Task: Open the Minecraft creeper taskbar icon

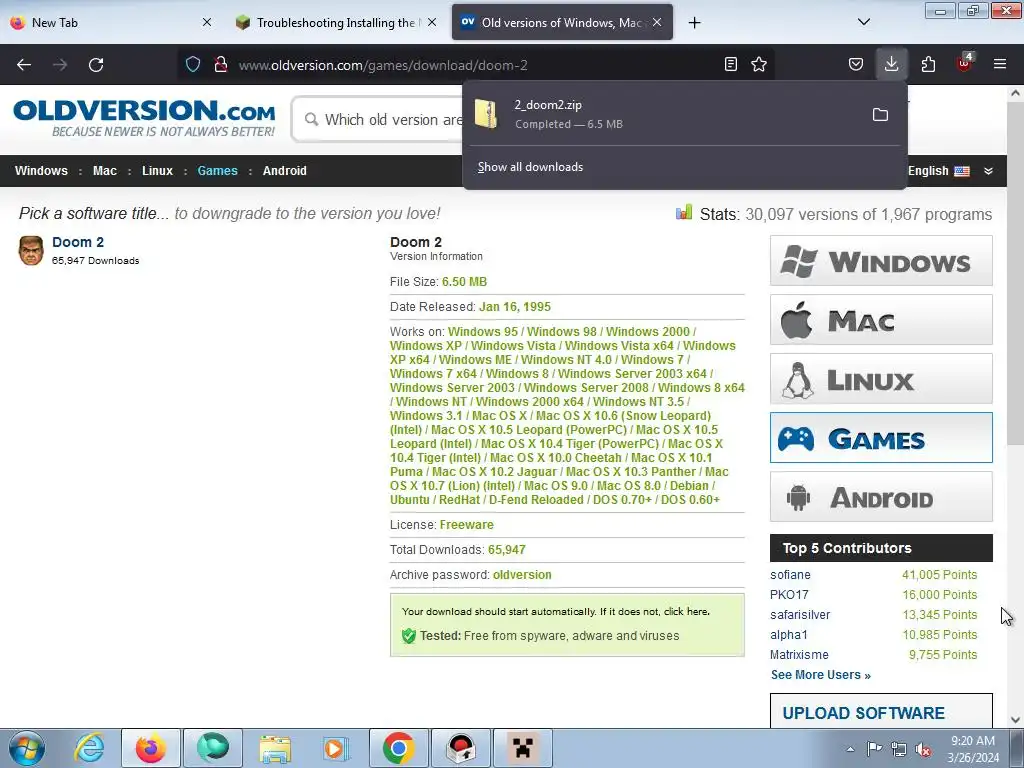Action: click(522, 748)
